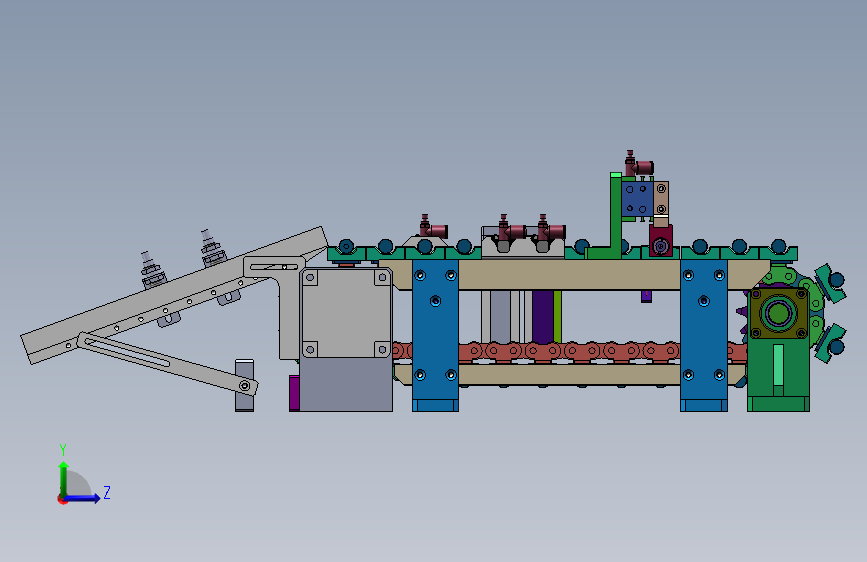The width and height of the screenshot is (867, 562).
Task: Select the leftmost pneumatic fitting on conveyor
Action: point(432,227)
